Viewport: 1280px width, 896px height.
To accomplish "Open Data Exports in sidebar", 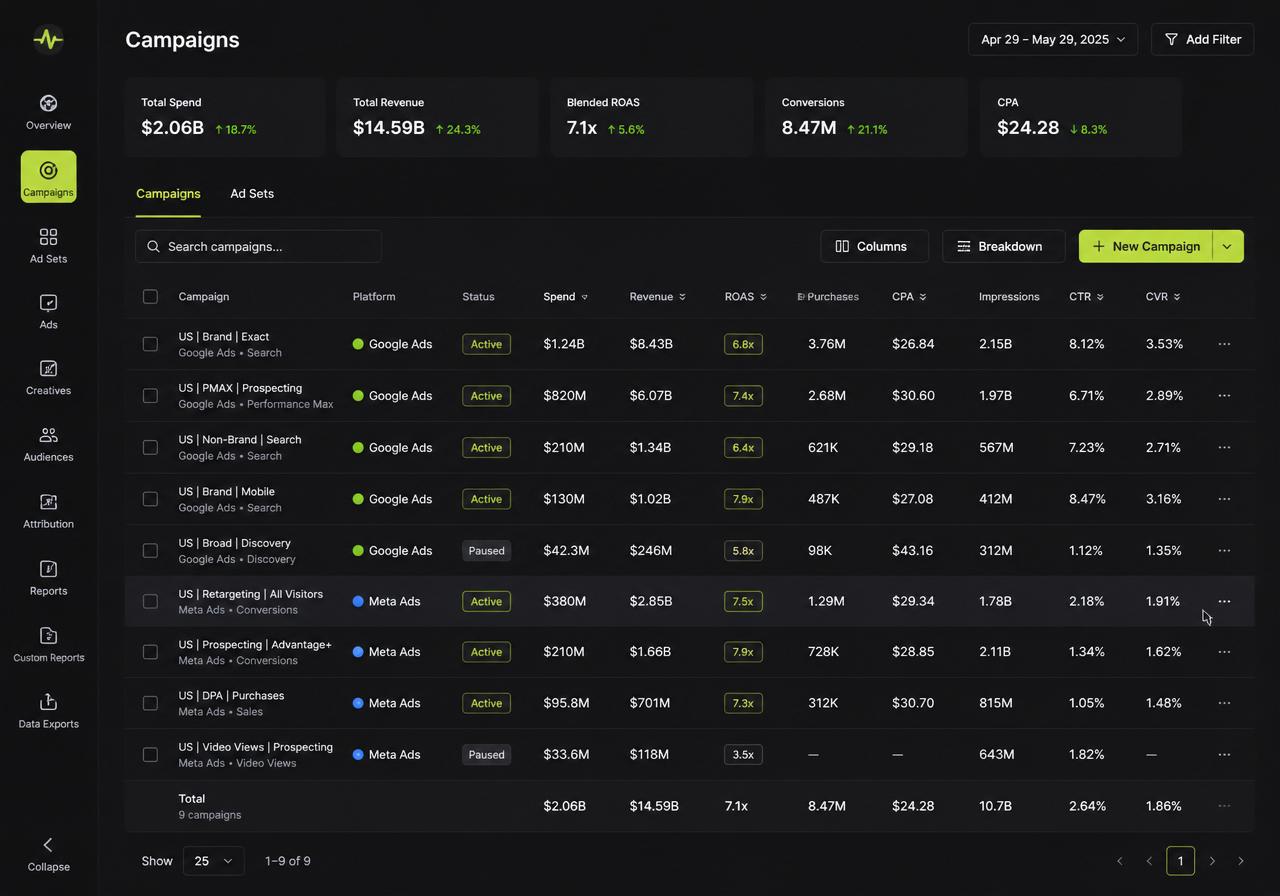I will [48, 710].
